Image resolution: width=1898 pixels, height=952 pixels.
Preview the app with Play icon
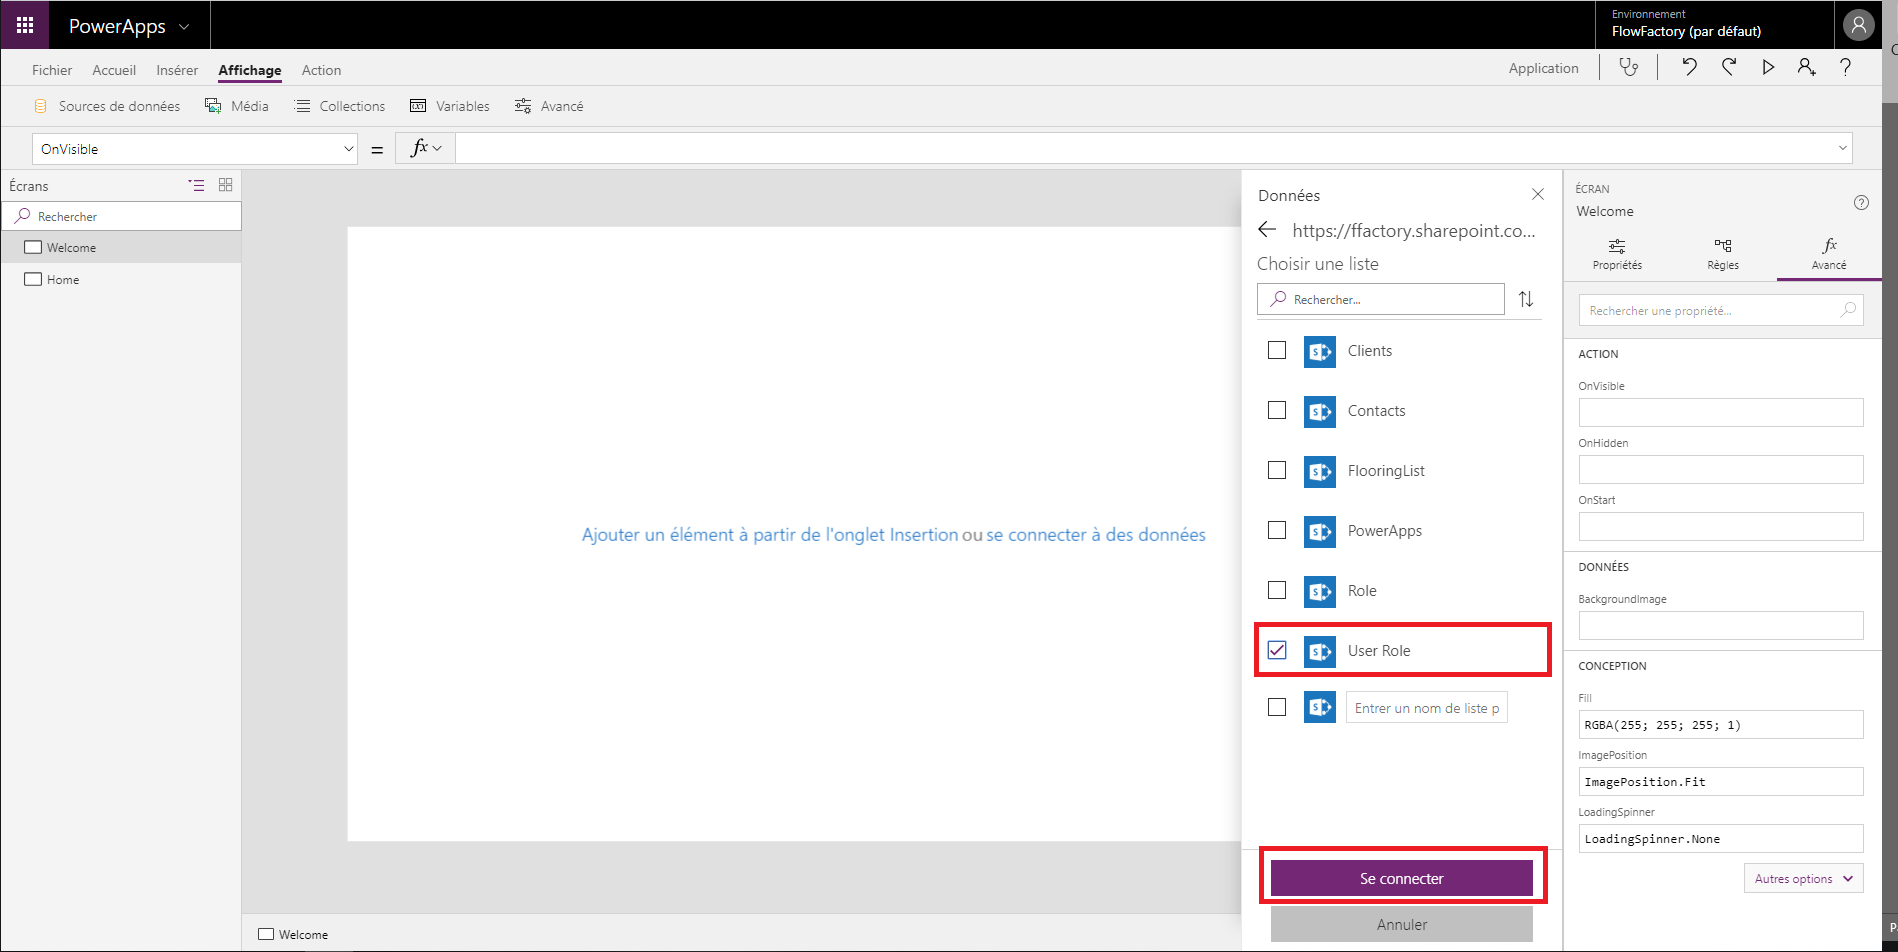point(1768,67)
